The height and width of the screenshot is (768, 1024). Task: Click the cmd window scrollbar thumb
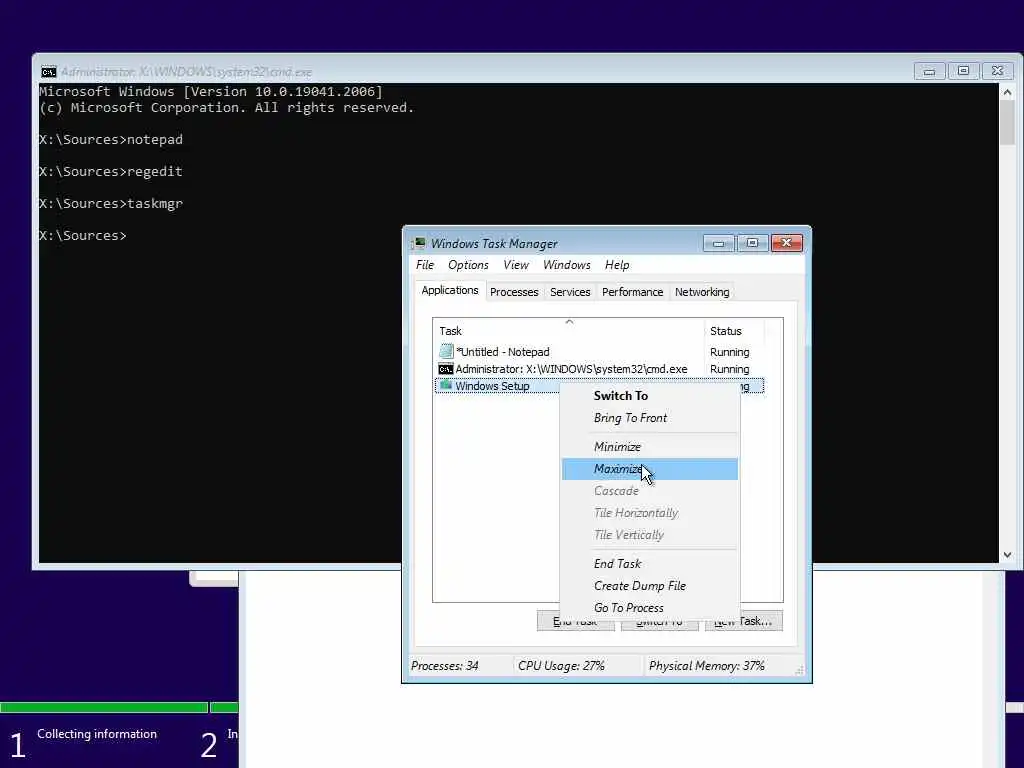click(1007, 123)
